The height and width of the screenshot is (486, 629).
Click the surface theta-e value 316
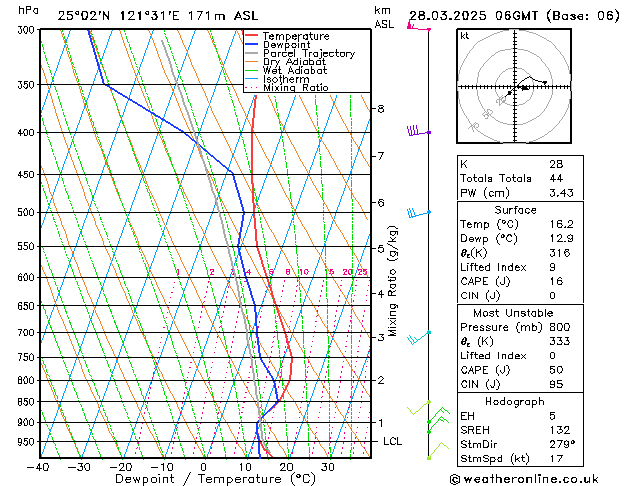(560, 253)
